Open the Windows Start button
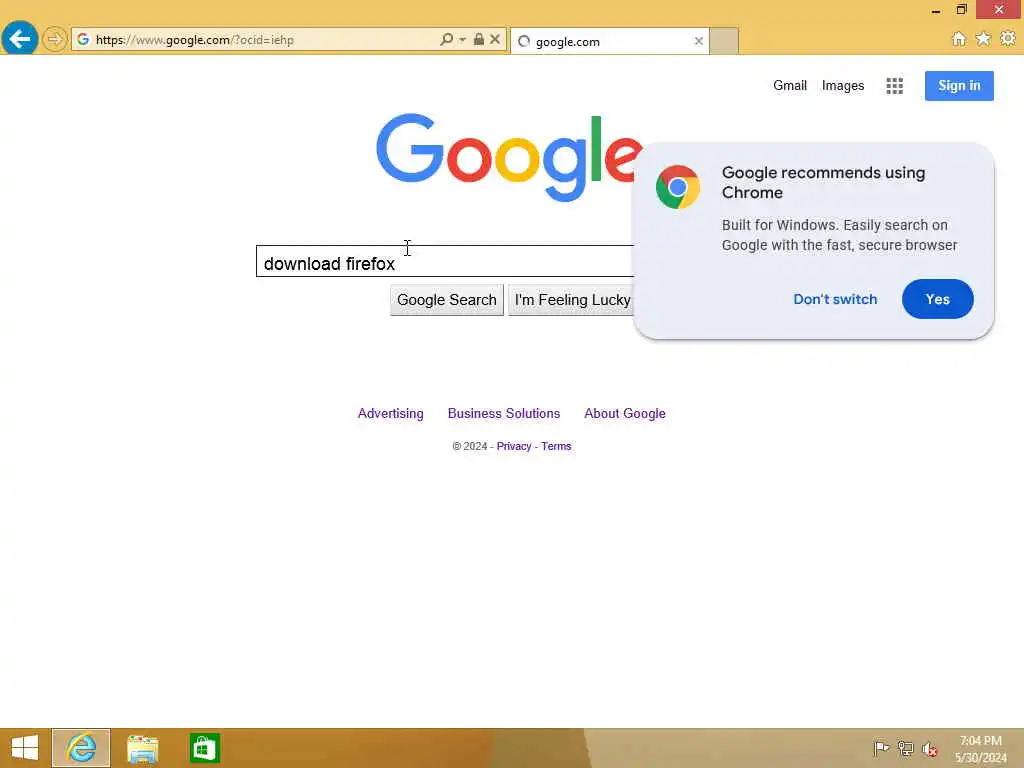This screenshot has width=1024, height=768. coord(25,748)
